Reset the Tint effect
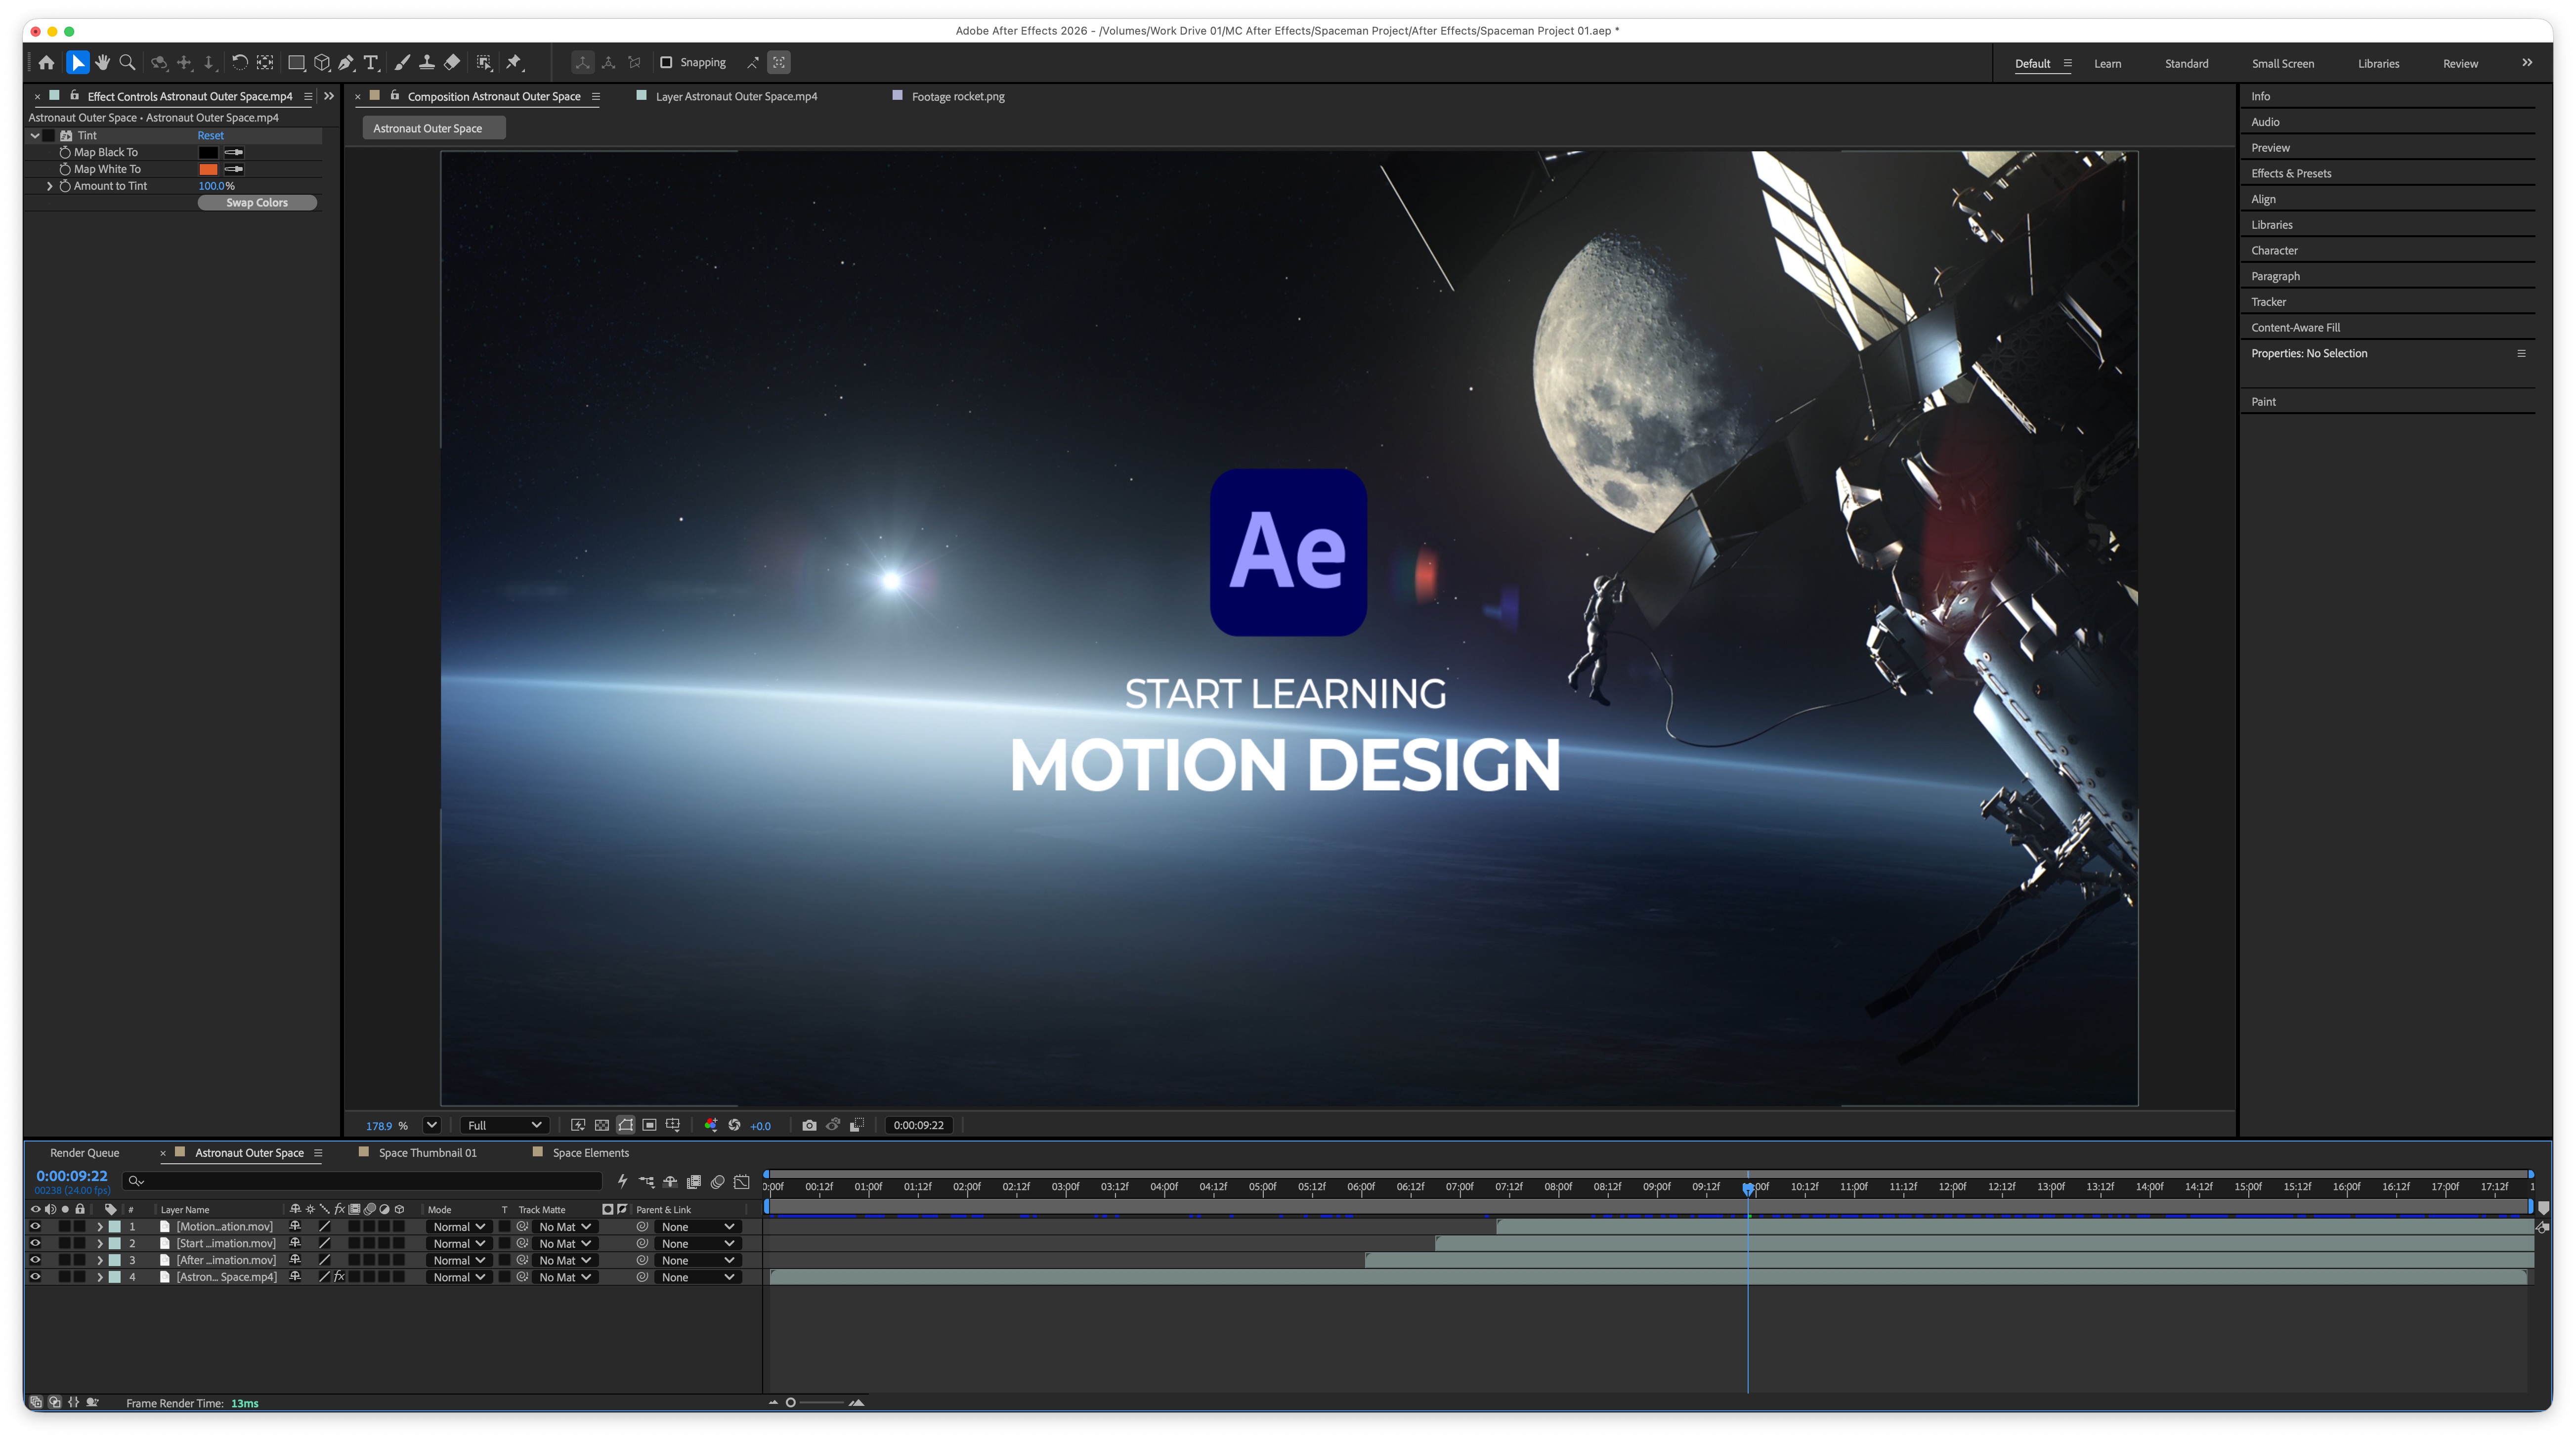 coord(210,136)
